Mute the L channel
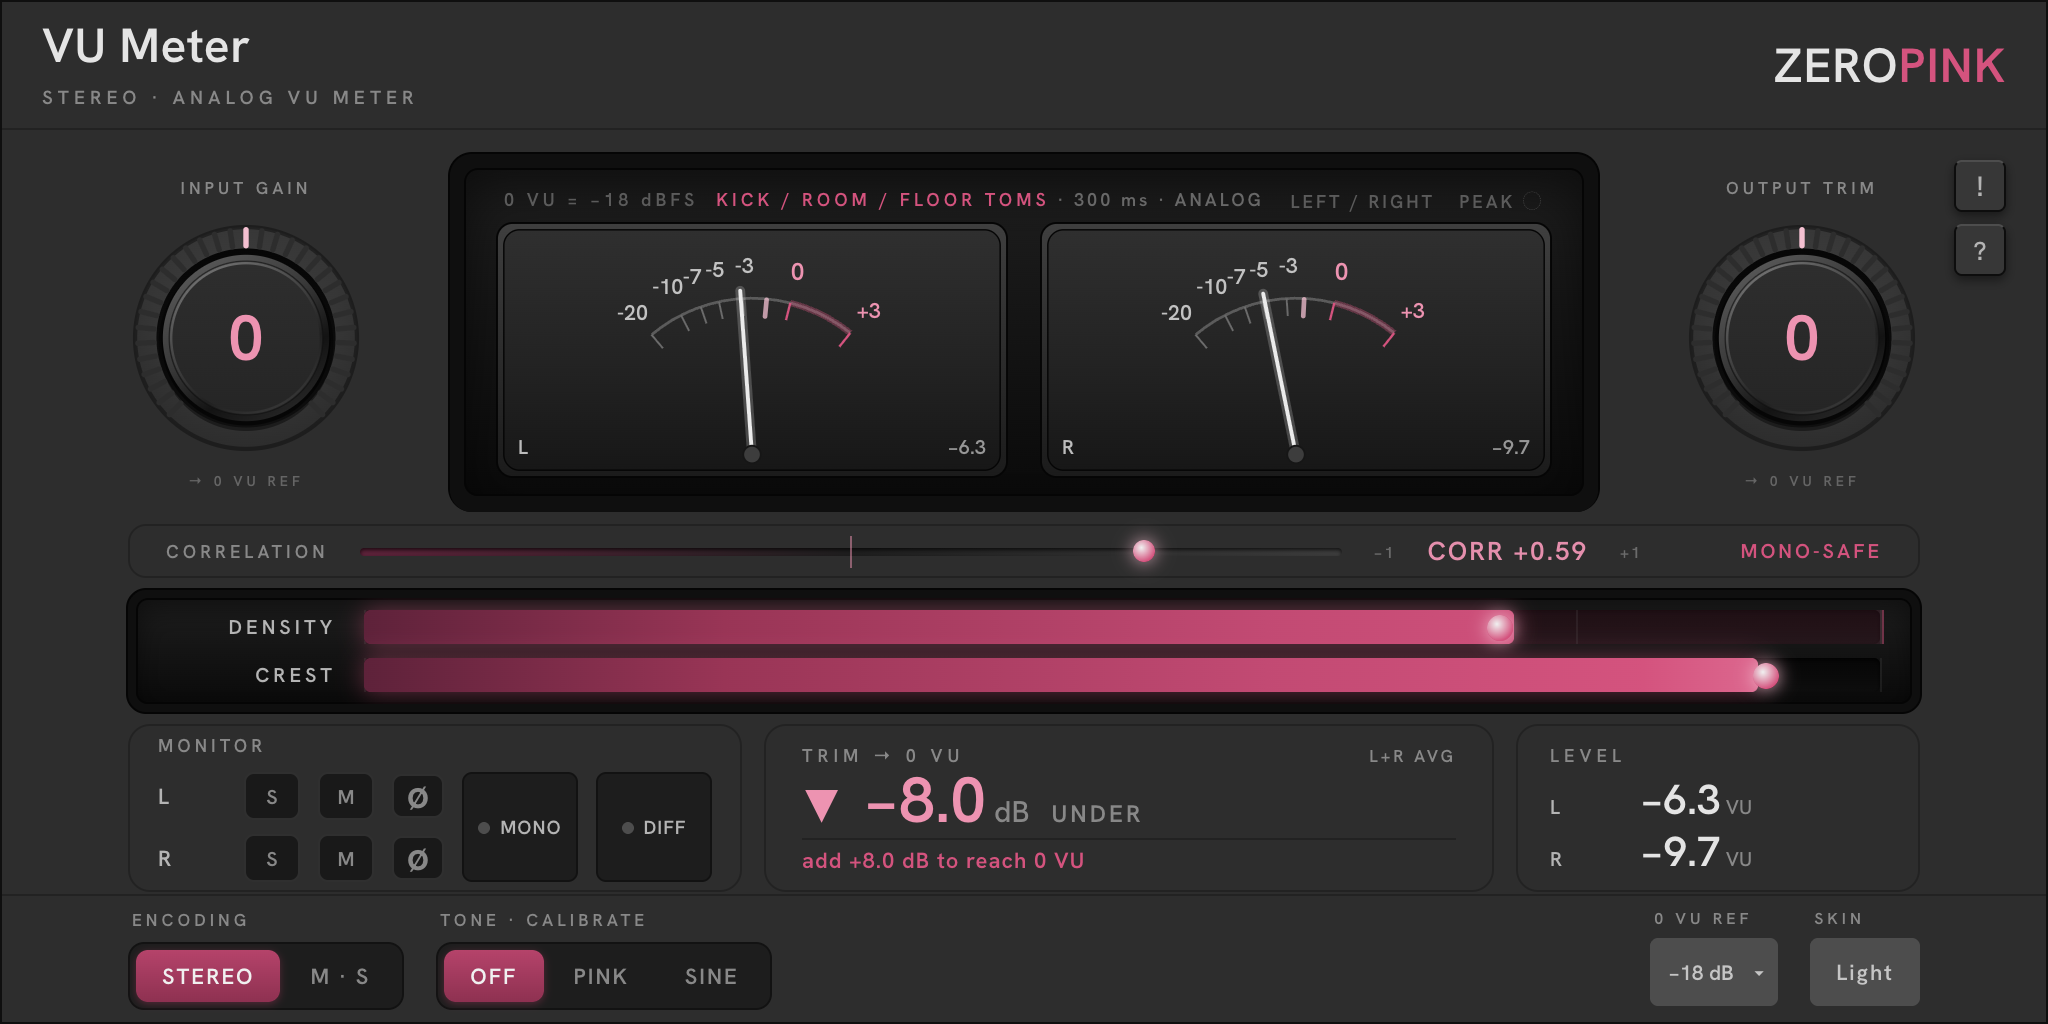Image resolution: width=2048 pixels, height=1024 pixels. [346, 797]
